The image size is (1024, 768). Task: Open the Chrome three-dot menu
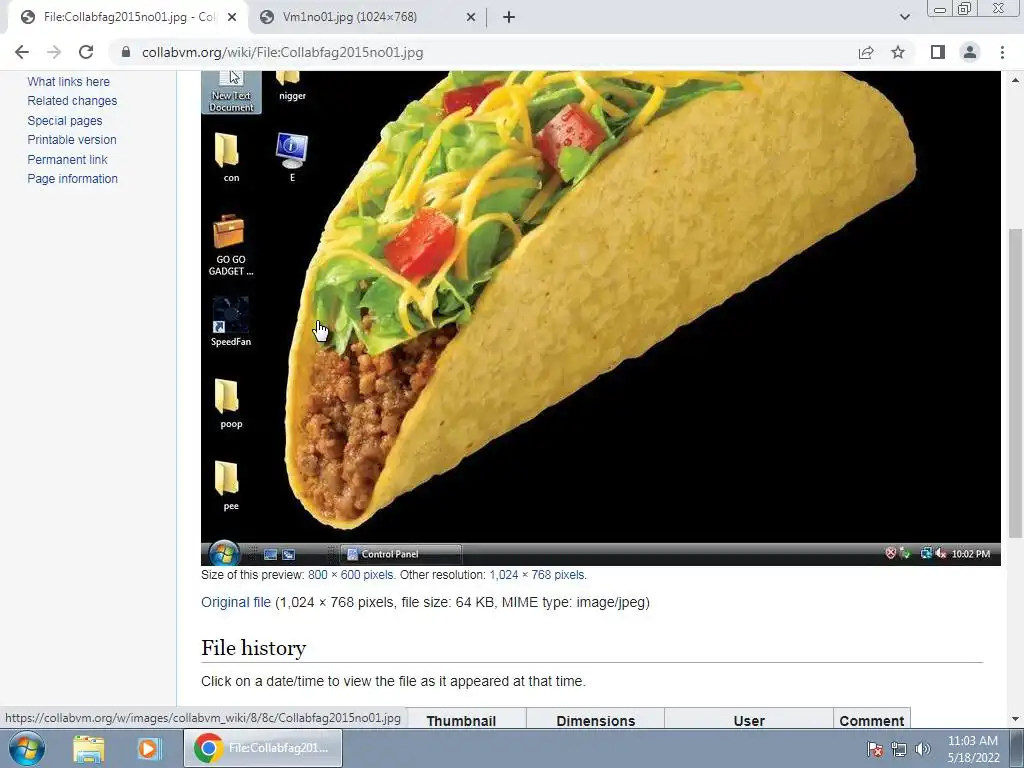(x=1002, y=52)
